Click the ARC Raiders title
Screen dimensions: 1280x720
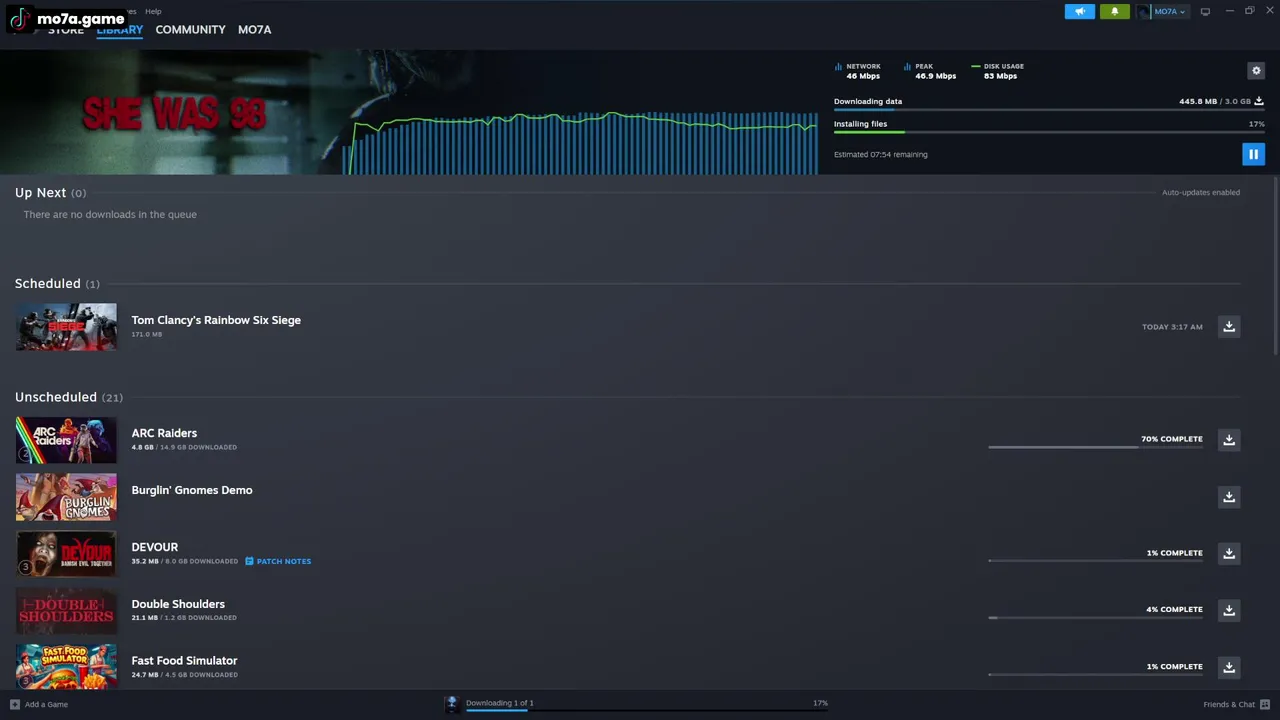164,433
